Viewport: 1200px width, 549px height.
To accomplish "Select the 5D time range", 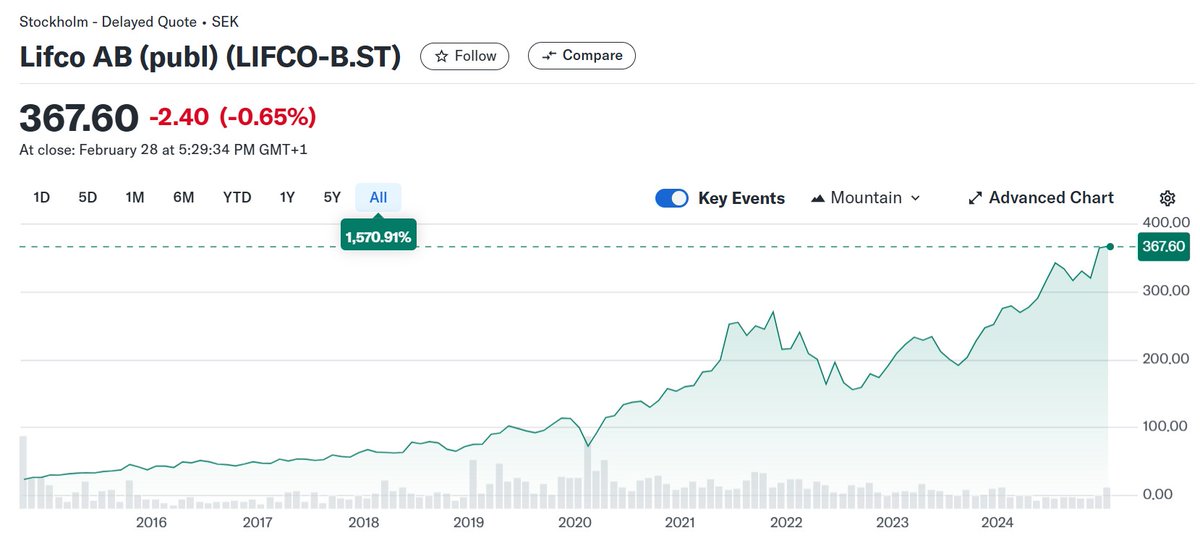I will pyautogui.click(x=88, y=198).
